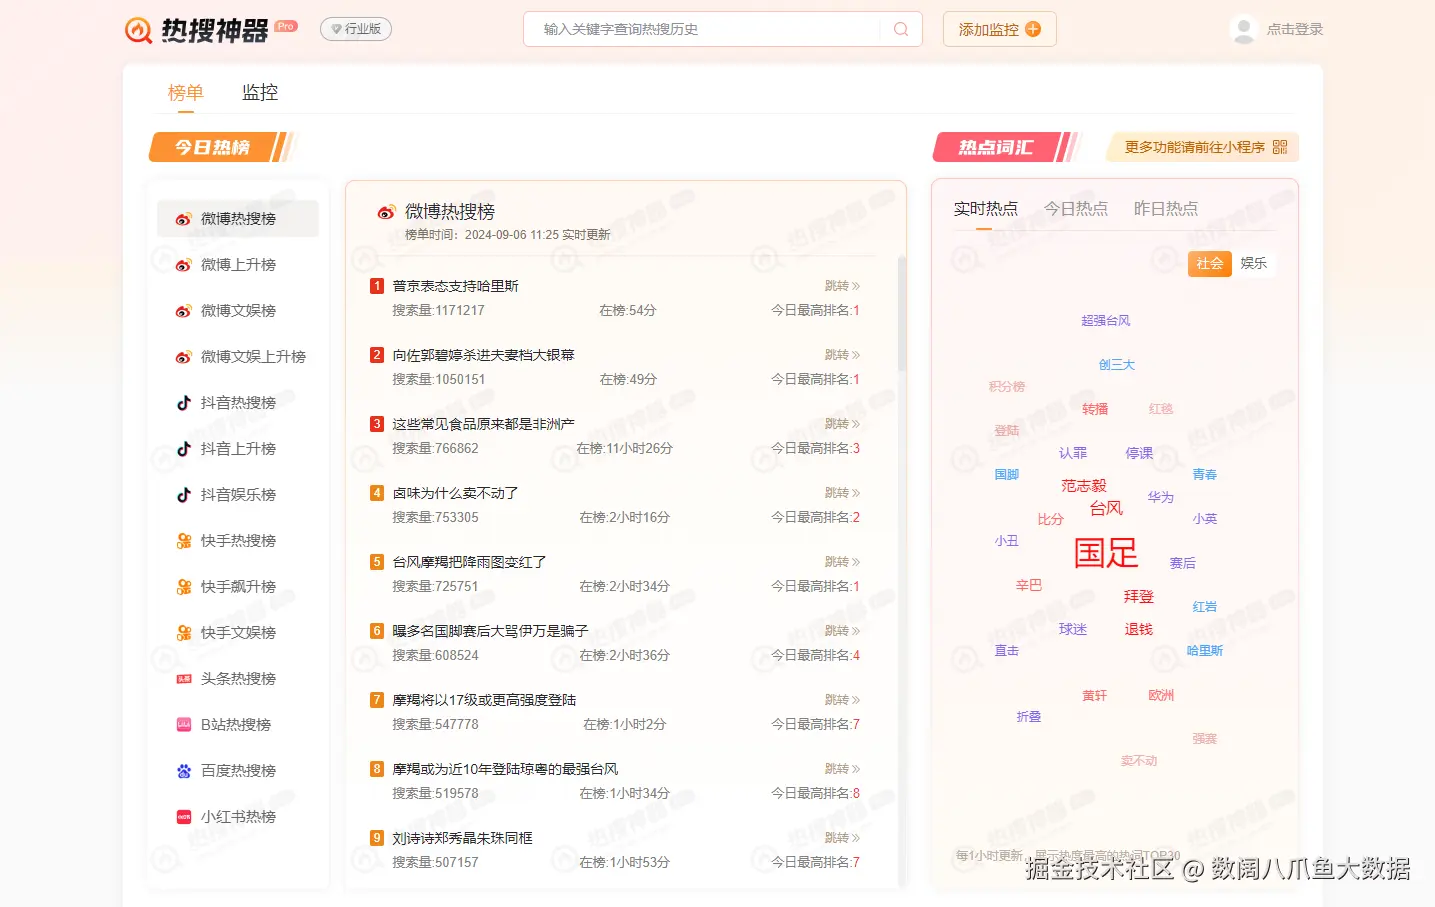Image resolution: width=1435 pixels, height=907 pixels.
Task: Click 跳转 for 这些常见食品原来都是非洲产
Action: click(842, 424)
